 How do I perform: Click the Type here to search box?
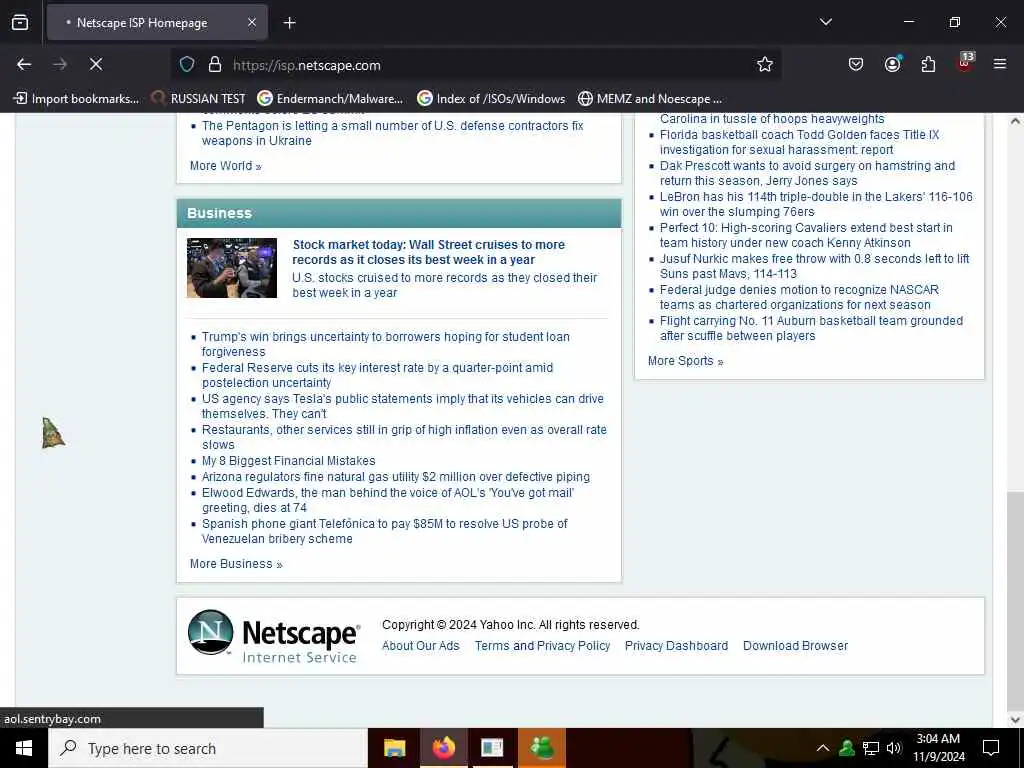coord(208,748)
